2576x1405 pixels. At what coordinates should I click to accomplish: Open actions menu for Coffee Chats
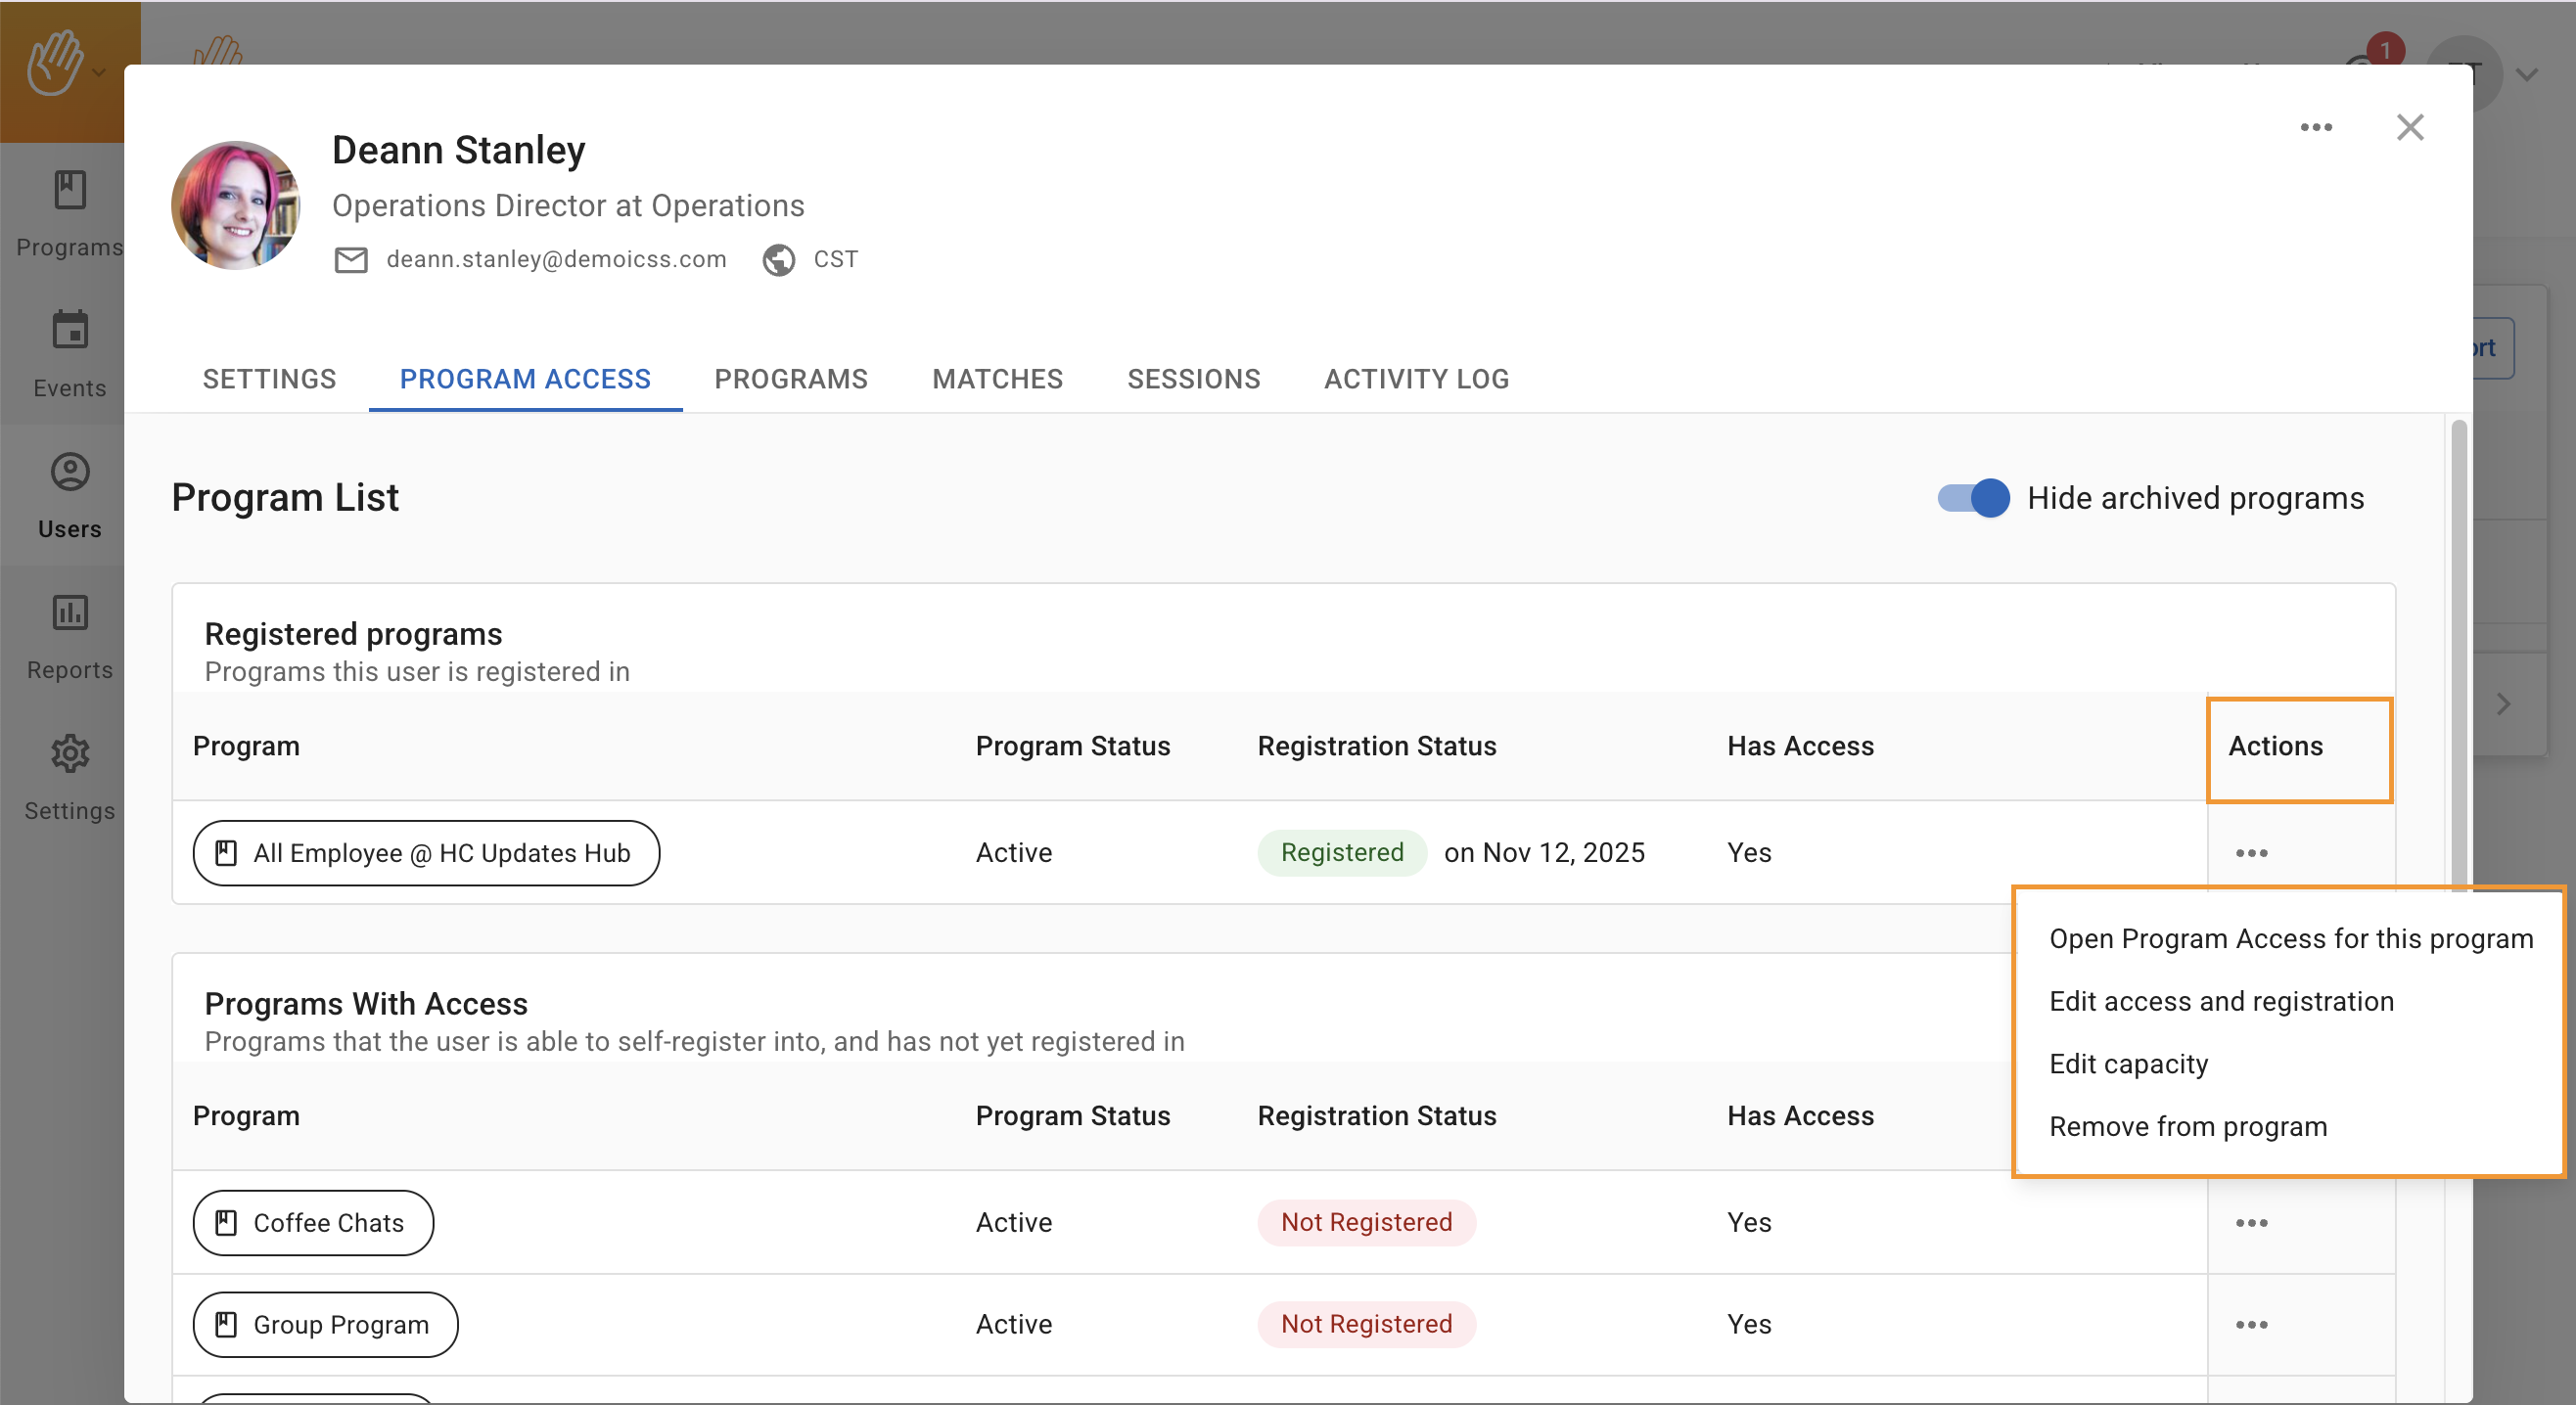[2251, 1222]
